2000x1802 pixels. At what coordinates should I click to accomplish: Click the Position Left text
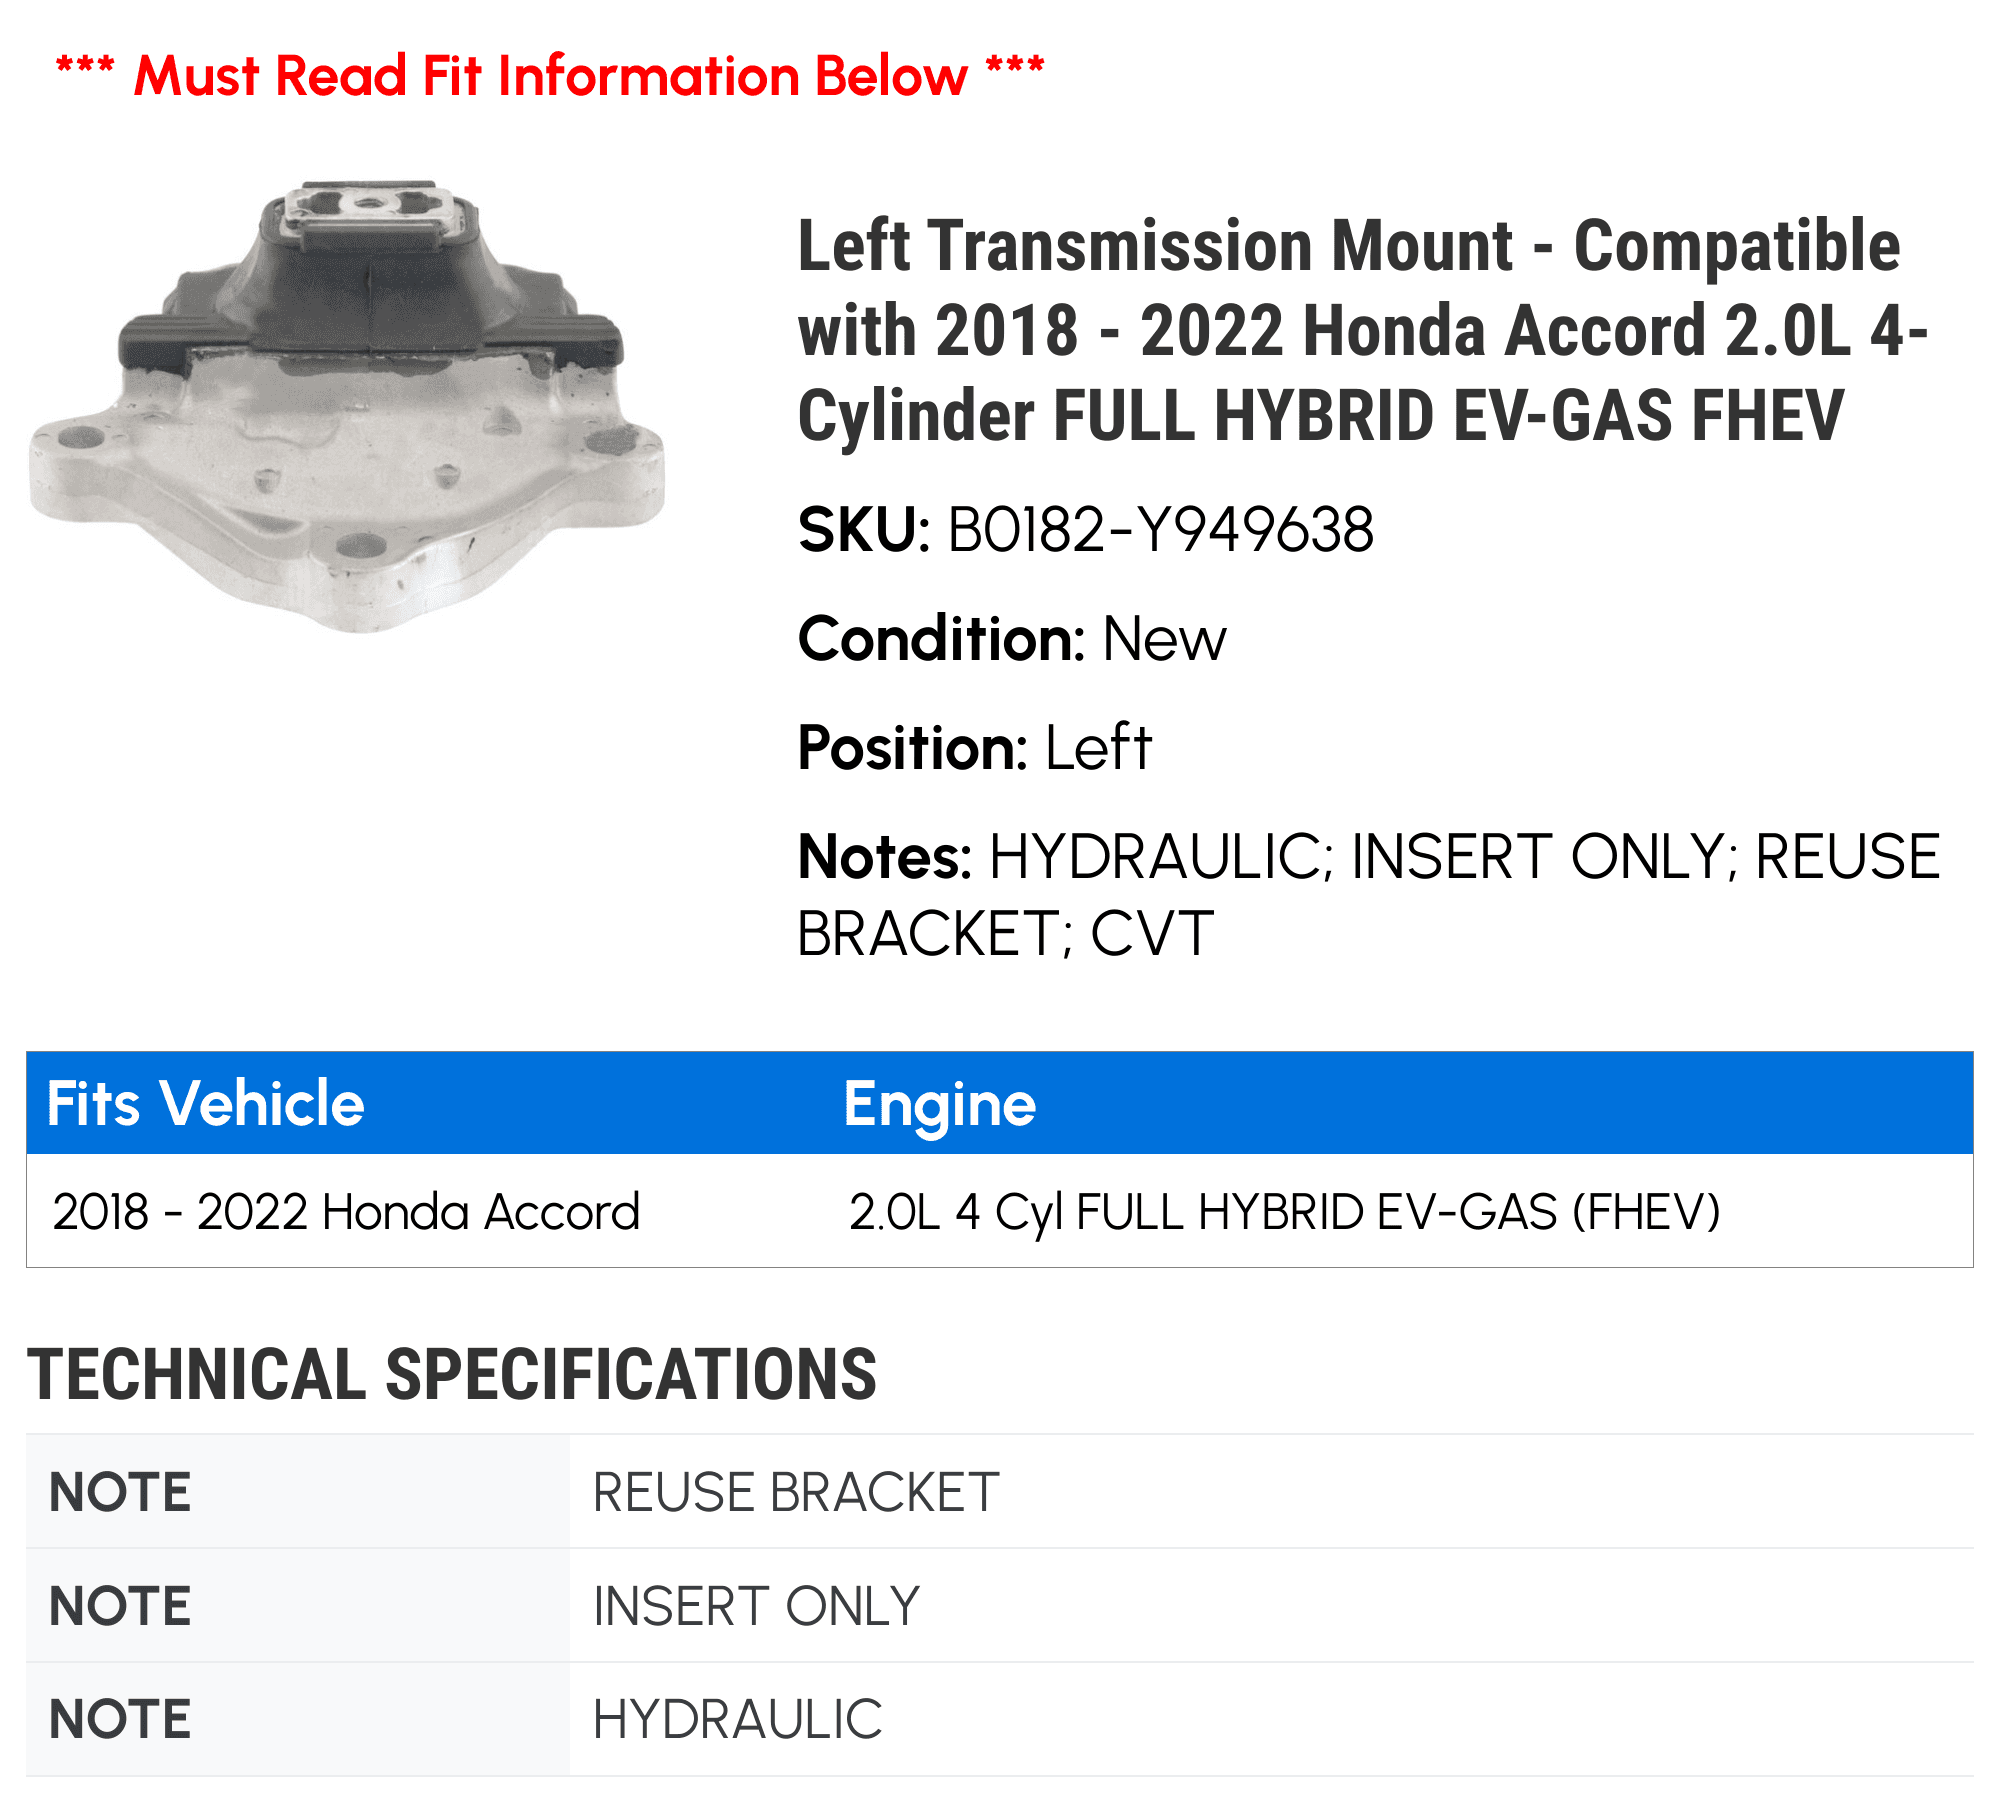click(975, 747)
